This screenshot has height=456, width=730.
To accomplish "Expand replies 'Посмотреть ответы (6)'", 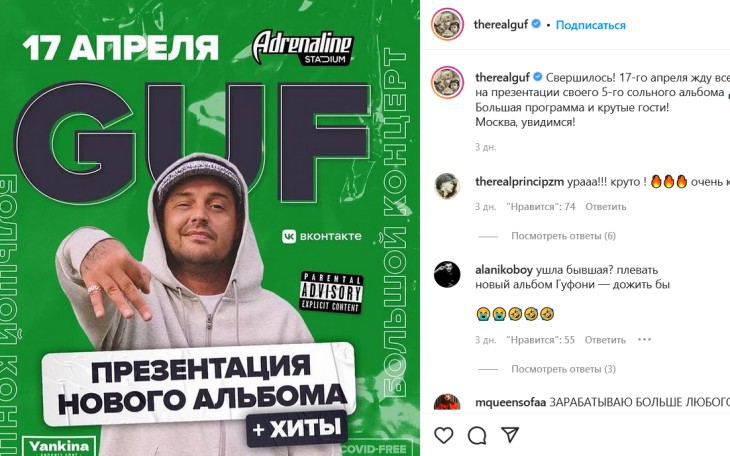I will click(563, 236).
